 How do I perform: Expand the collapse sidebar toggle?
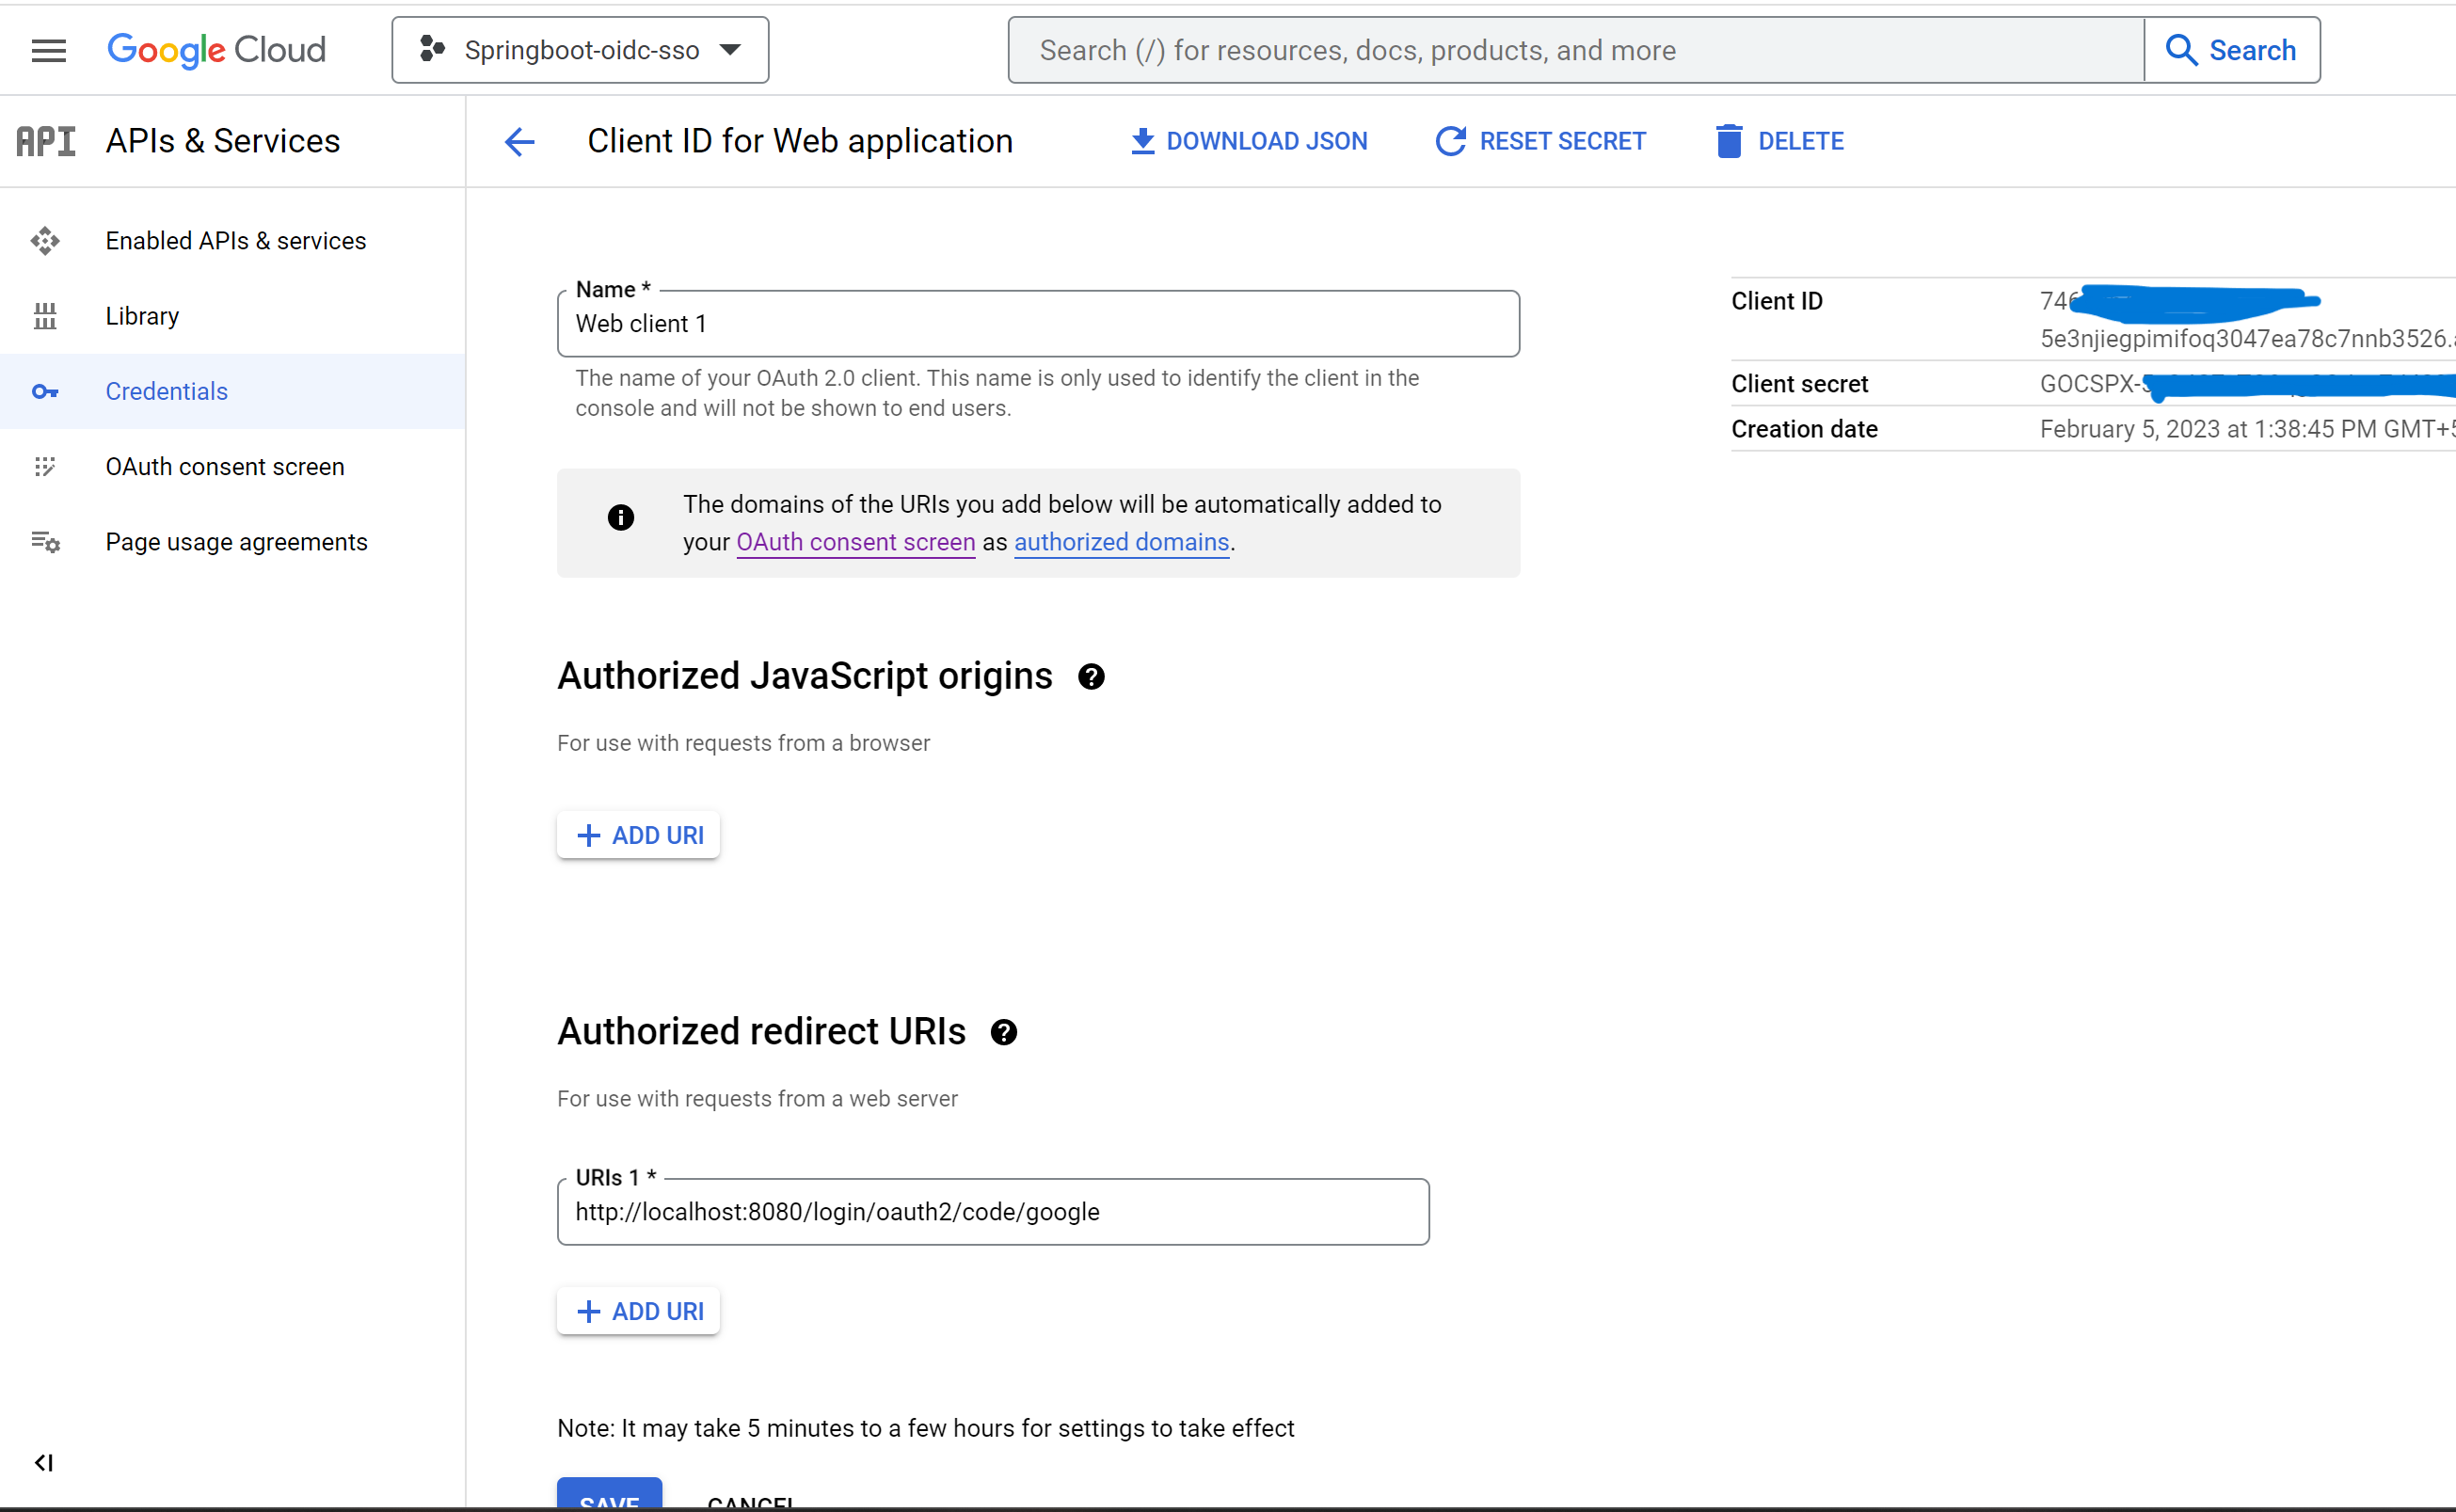[42, 1461]
